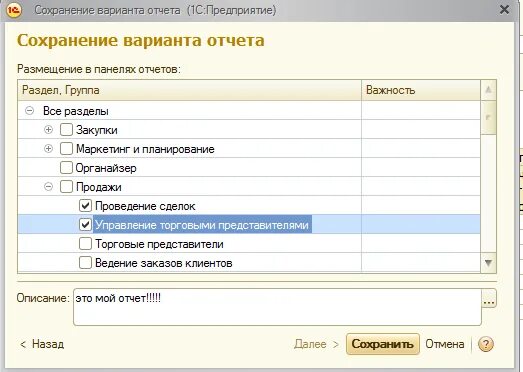Select the Торговые представители row label
The image size is (523, 372).
(x=159, y=244)
